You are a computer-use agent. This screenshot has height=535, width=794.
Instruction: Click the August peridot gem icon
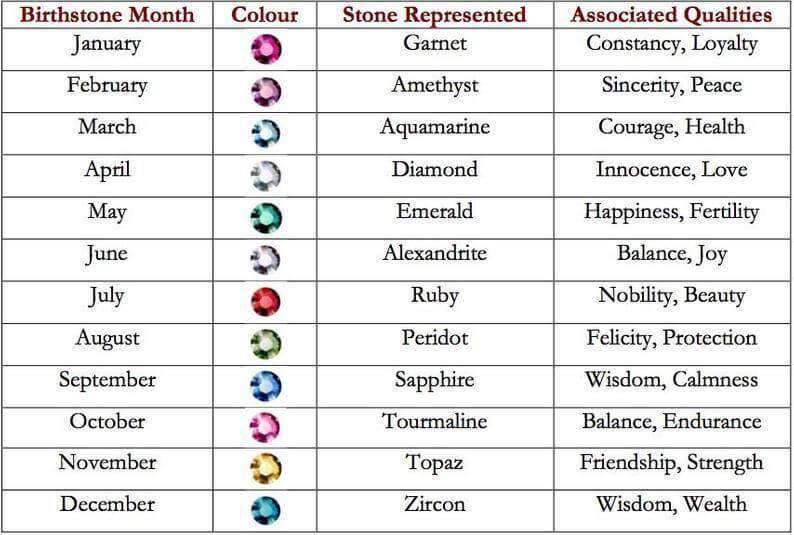(x=266, y=344)
